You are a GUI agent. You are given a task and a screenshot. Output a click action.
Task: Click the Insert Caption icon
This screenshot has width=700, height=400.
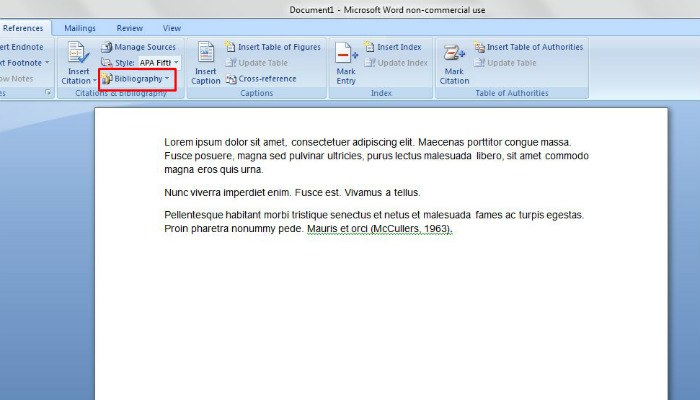click(206, 53)
